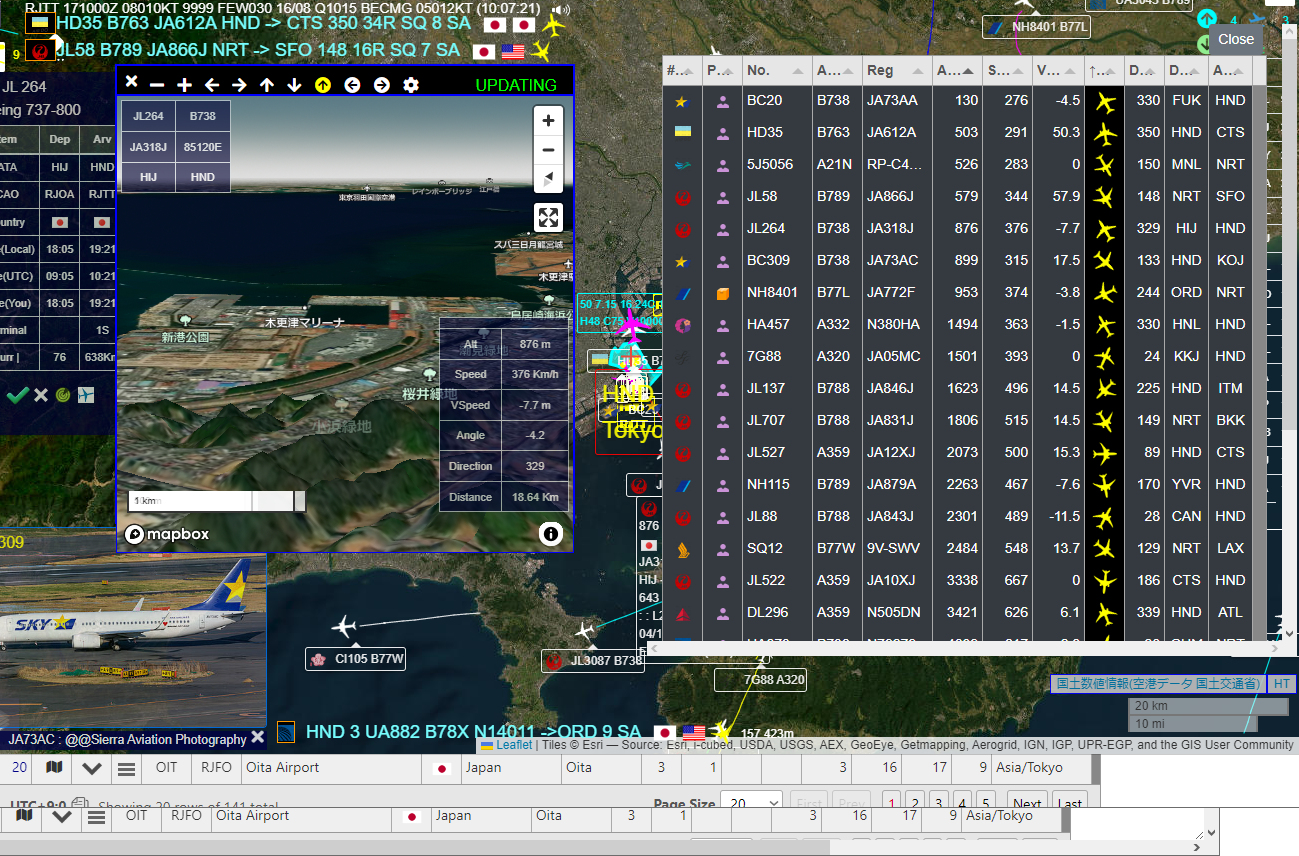Click registration JA879A in NH115 row

891,484
